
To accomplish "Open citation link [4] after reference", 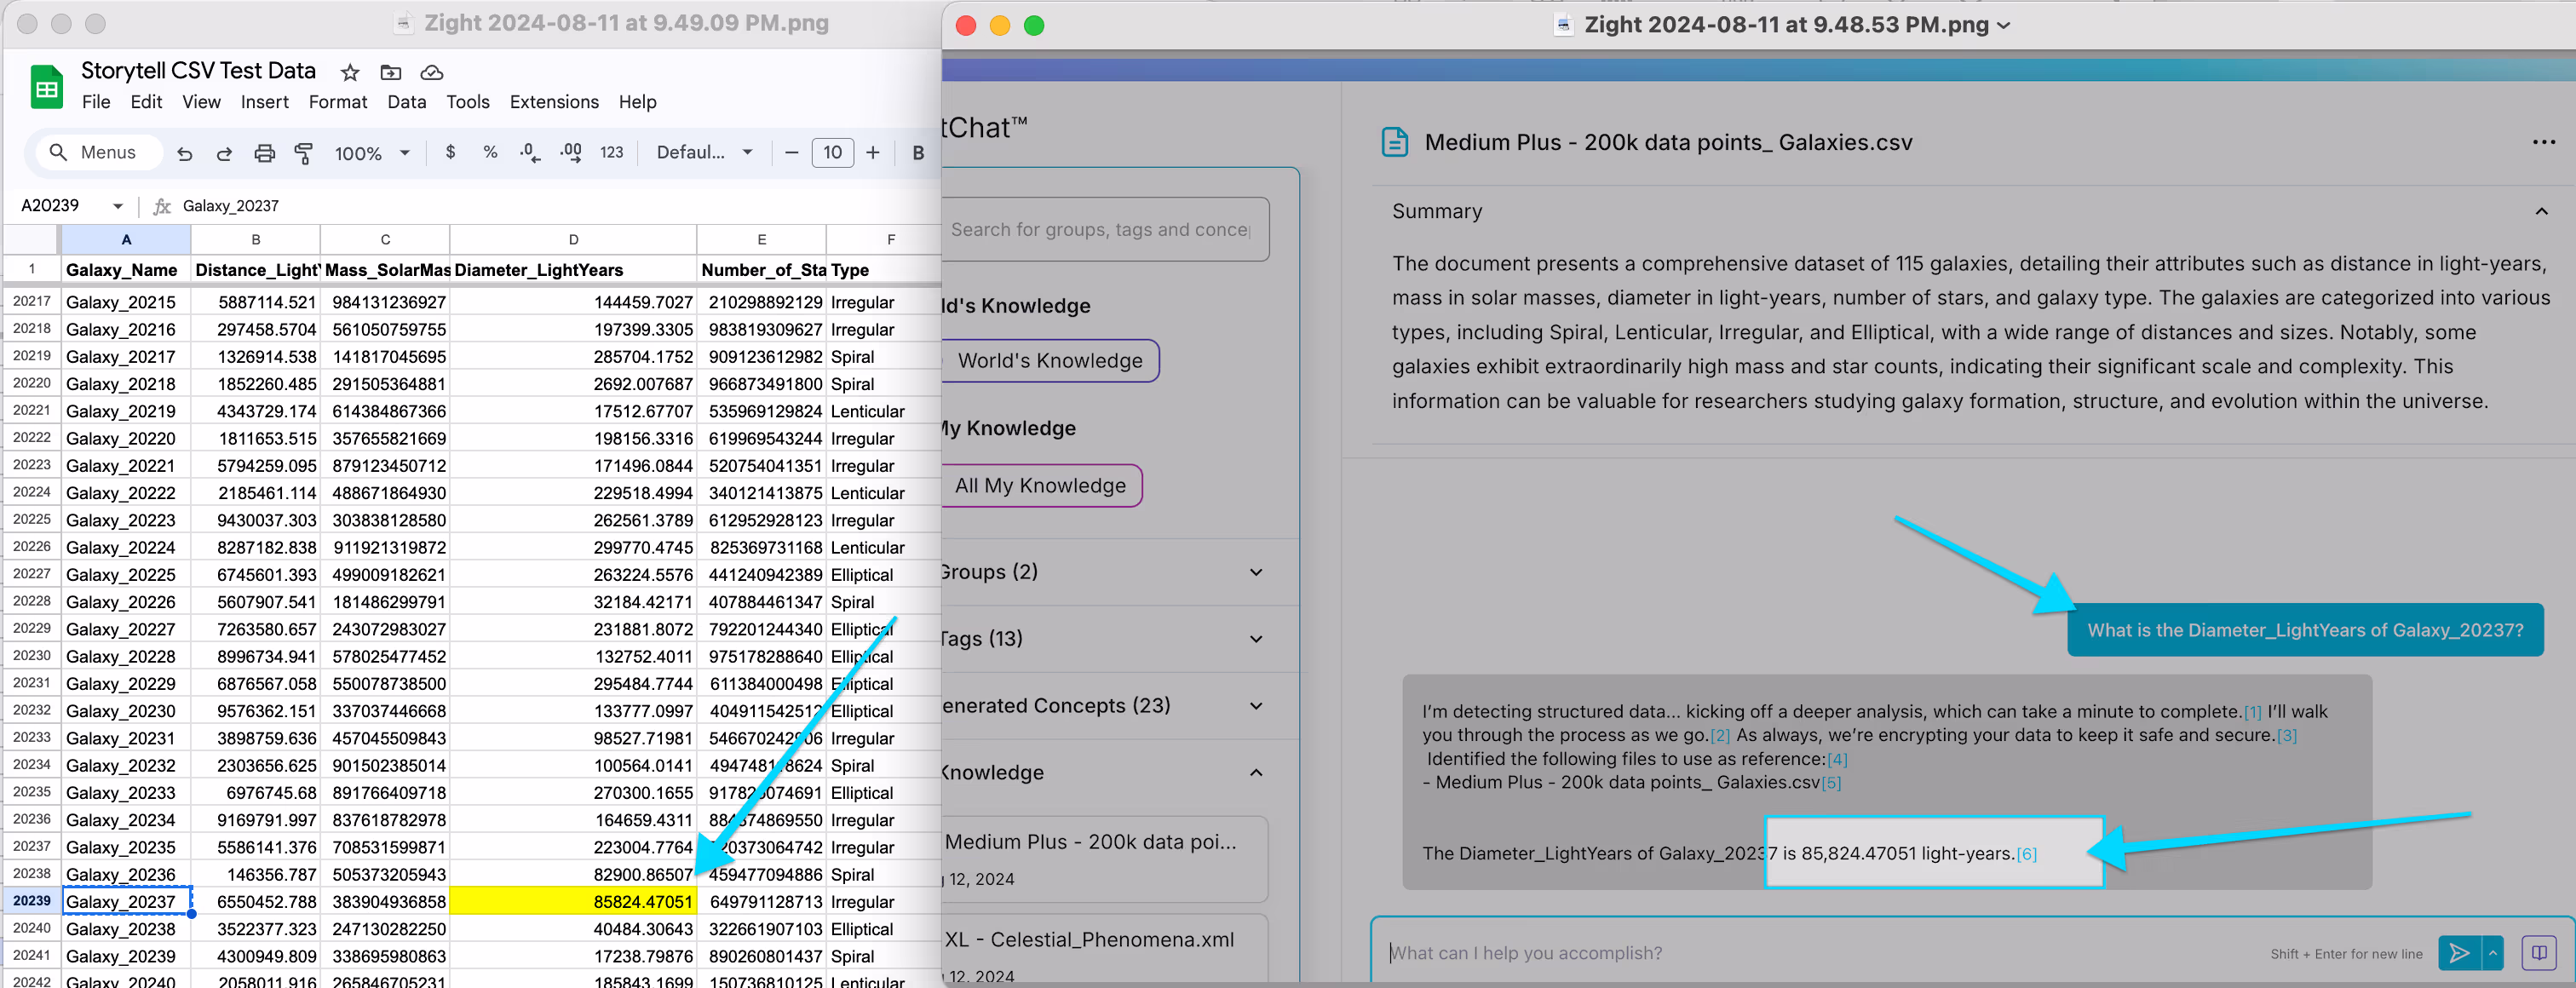I will click(1837, 759).
